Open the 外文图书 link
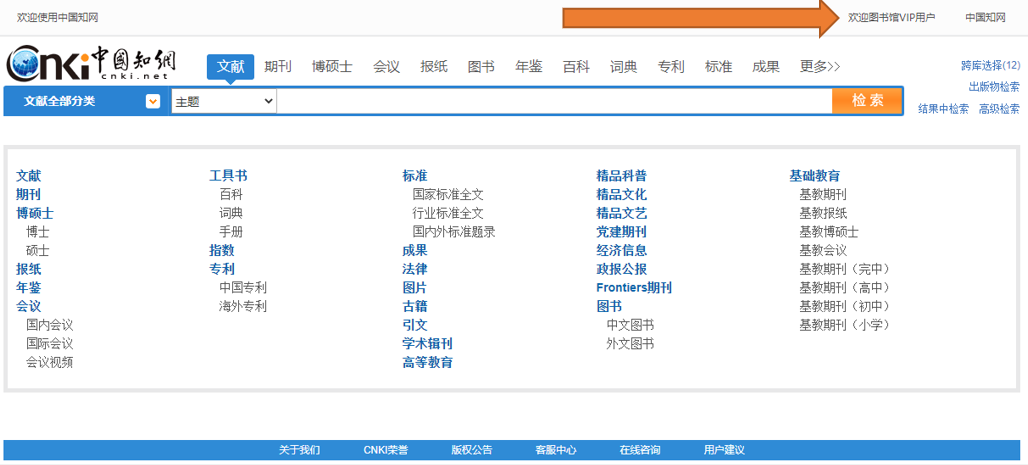 click(630, 343)
